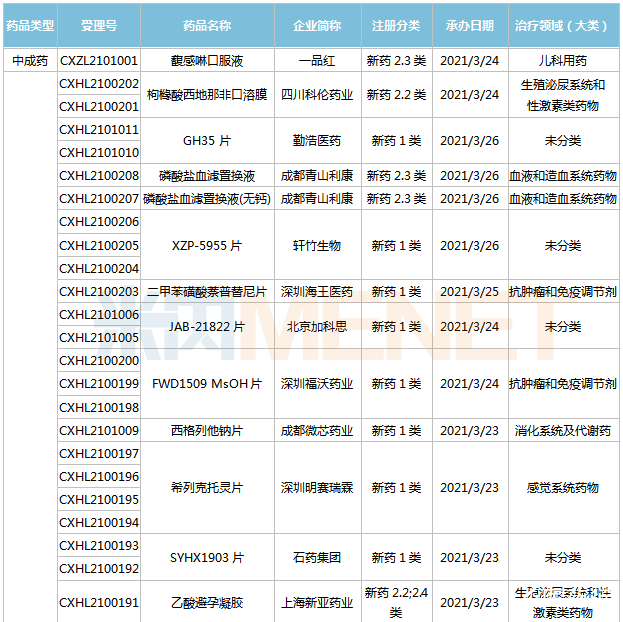
Task: Select acceptance number CXHL2100193
Action: (x=99, y=546)
